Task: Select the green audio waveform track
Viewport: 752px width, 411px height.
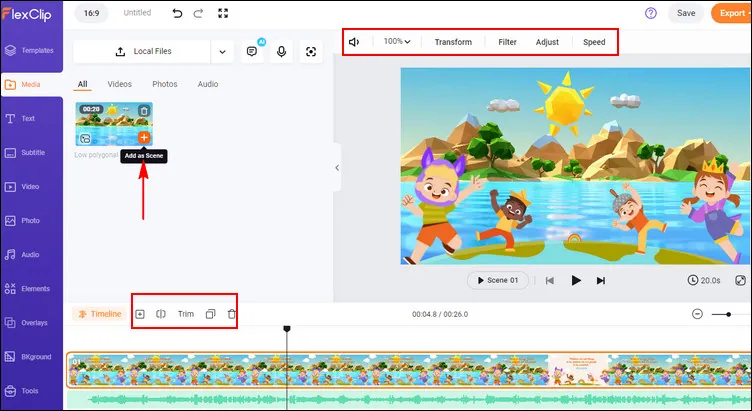Action: 409,399
